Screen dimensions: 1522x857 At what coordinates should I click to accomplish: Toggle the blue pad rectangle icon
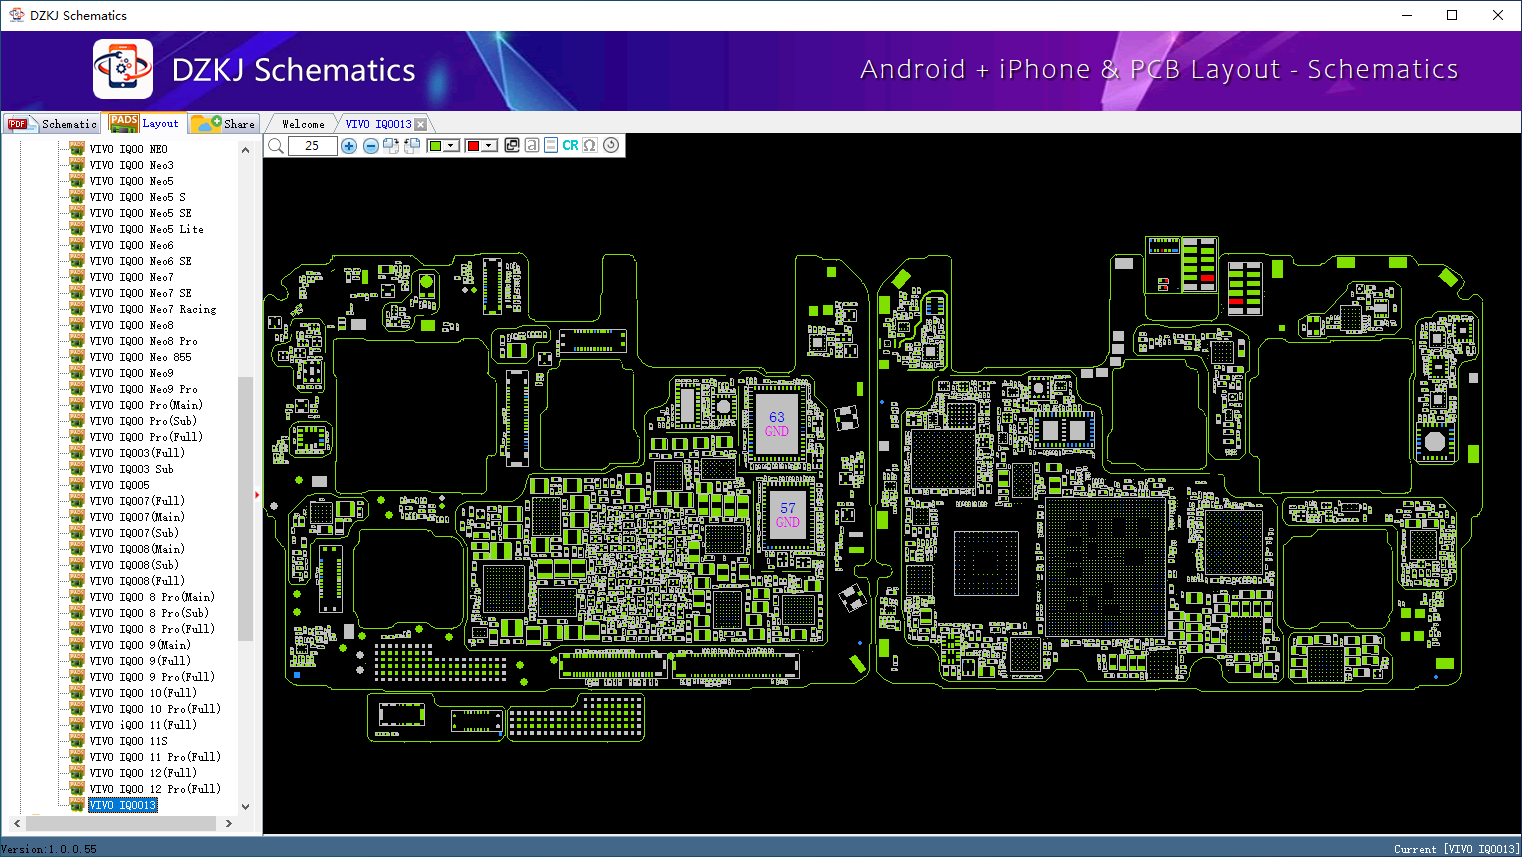tap(551, 145)
